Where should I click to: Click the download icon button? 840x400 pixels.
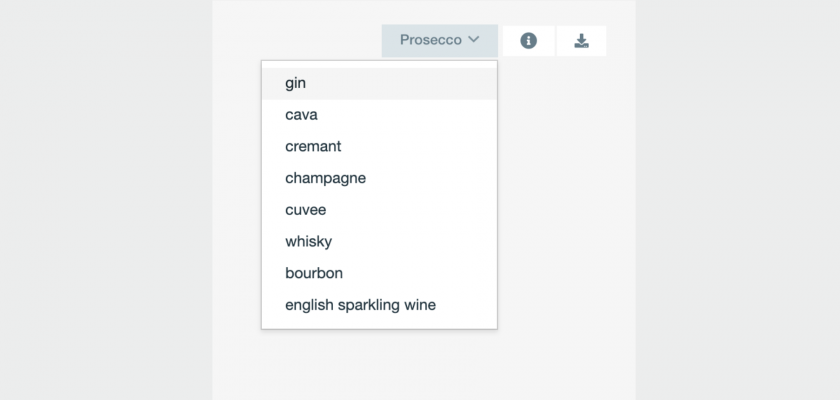581,41
